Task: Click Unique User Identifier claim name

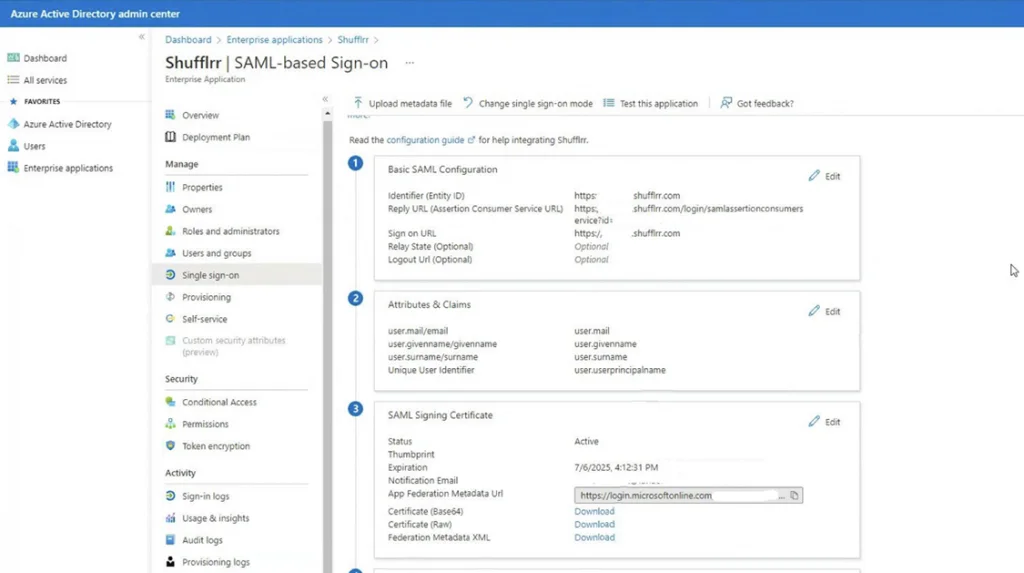Action: [431, 370]
